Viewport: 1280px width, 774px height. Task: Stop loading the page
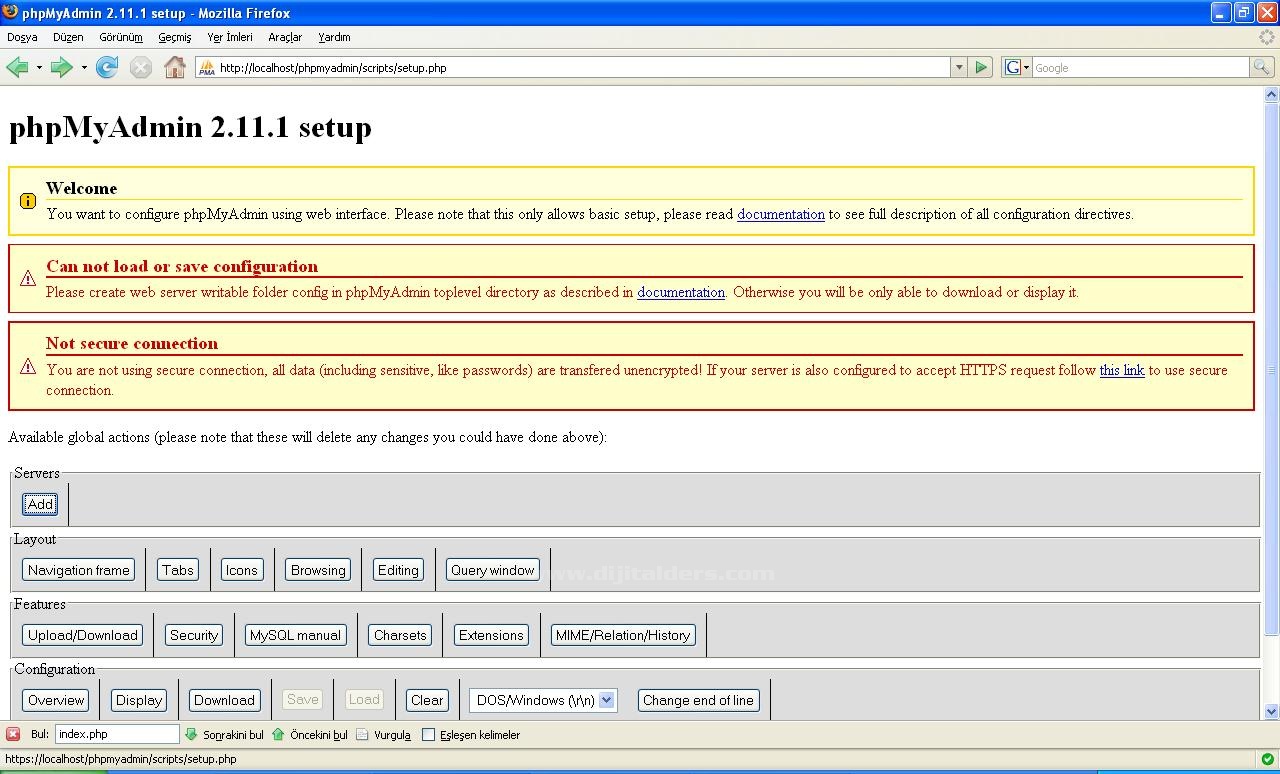[x=140, y=67]
